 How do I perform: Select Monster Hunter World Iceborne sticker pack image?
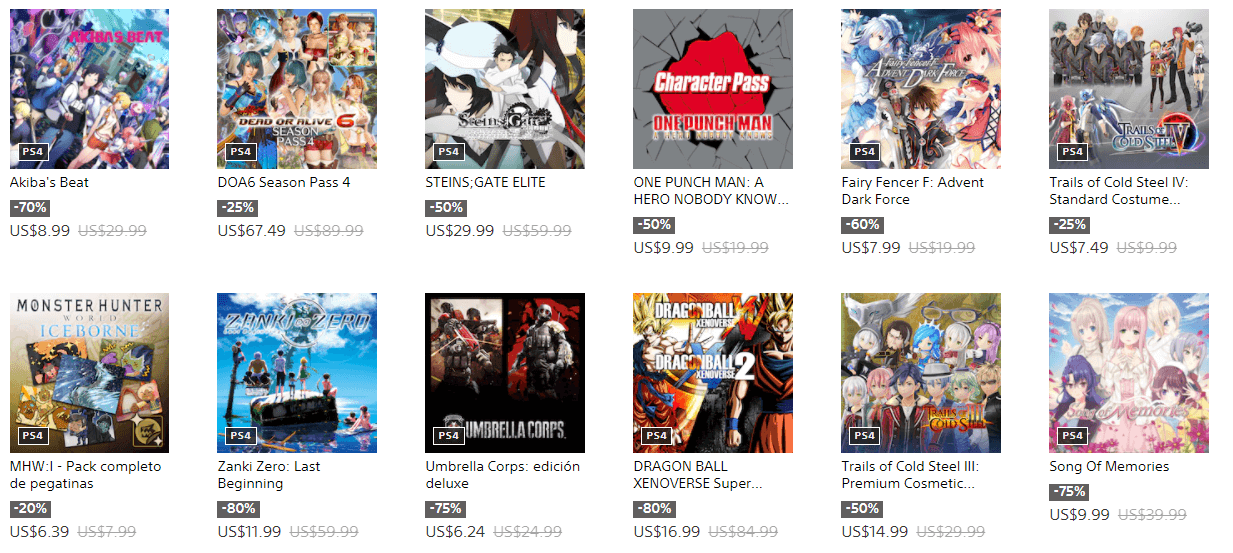(89, 373)
